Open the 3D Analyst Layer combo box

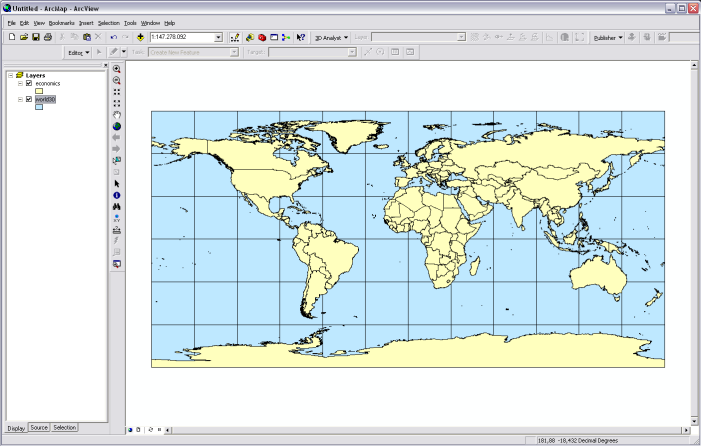point(418,38)
